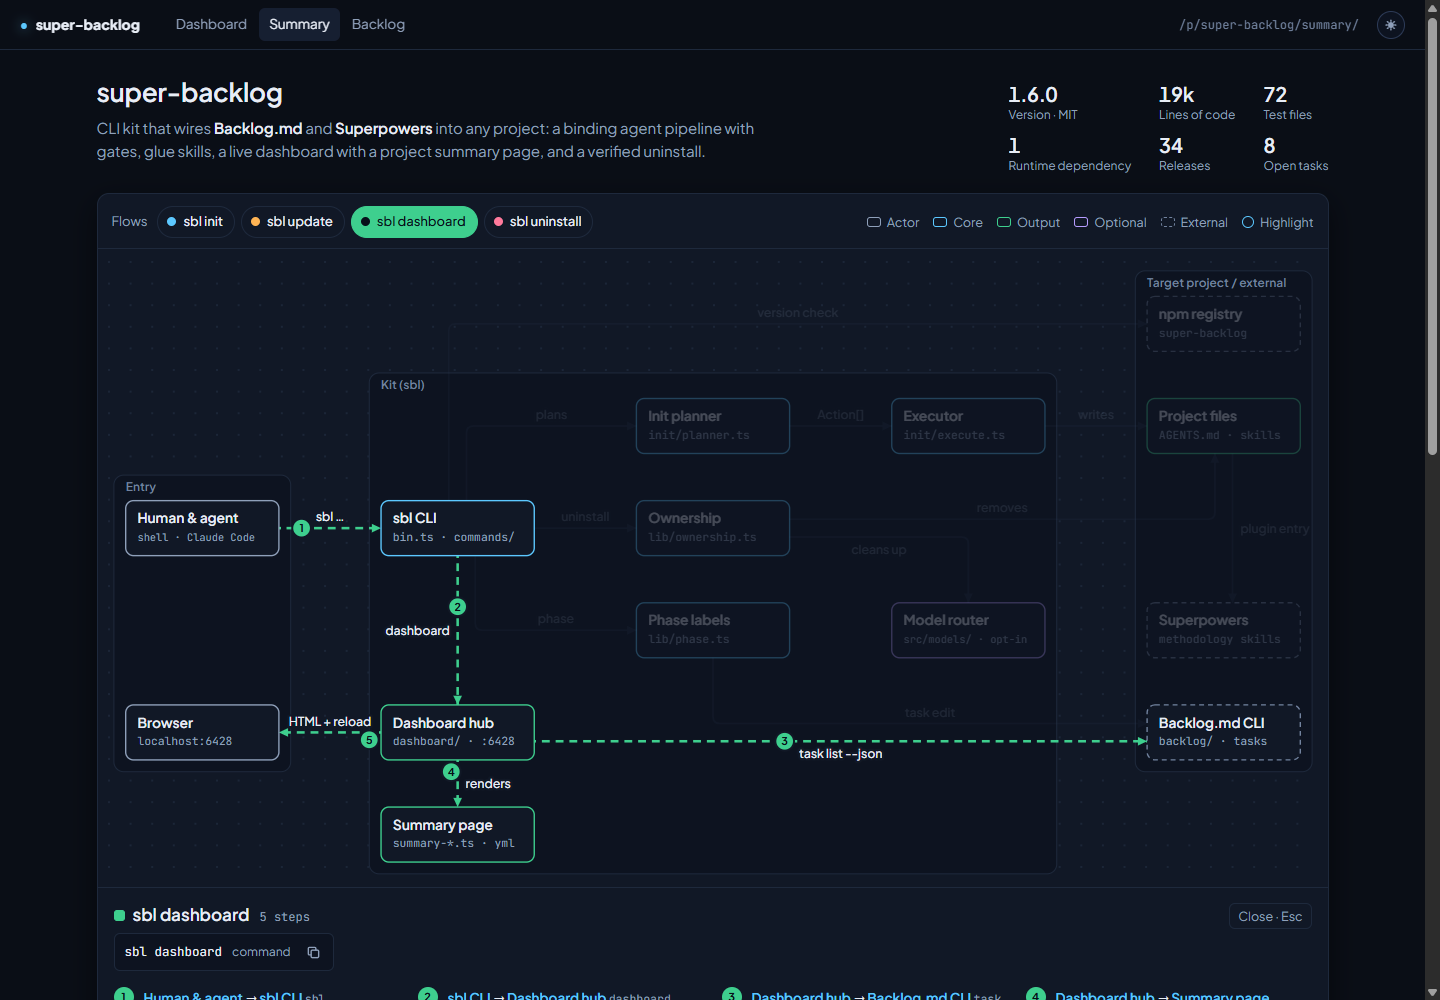Click the Backlog.md CLI node
This screenshot has width=1440, height=1000.
[1223, 732]
